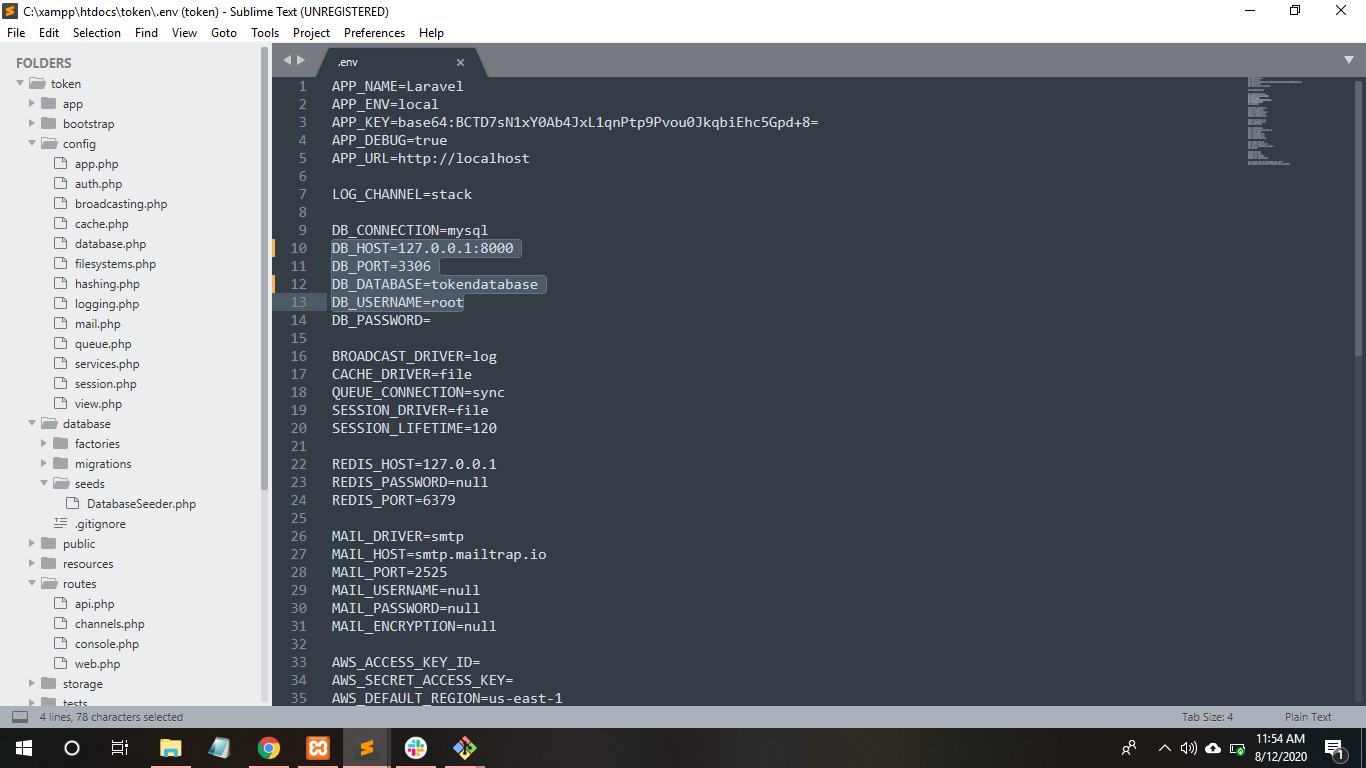
Task: Open the Selection menu
Action: [97, 32]
